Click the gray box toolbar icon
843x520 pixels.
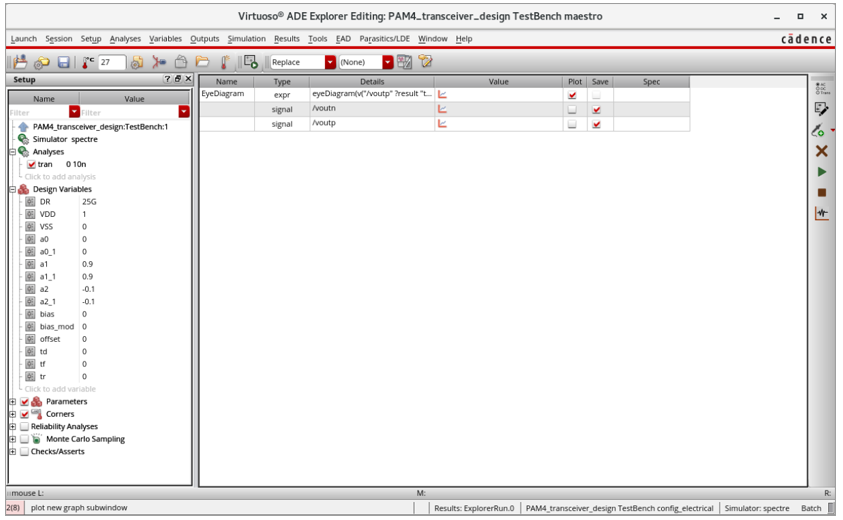click(181, 62)
